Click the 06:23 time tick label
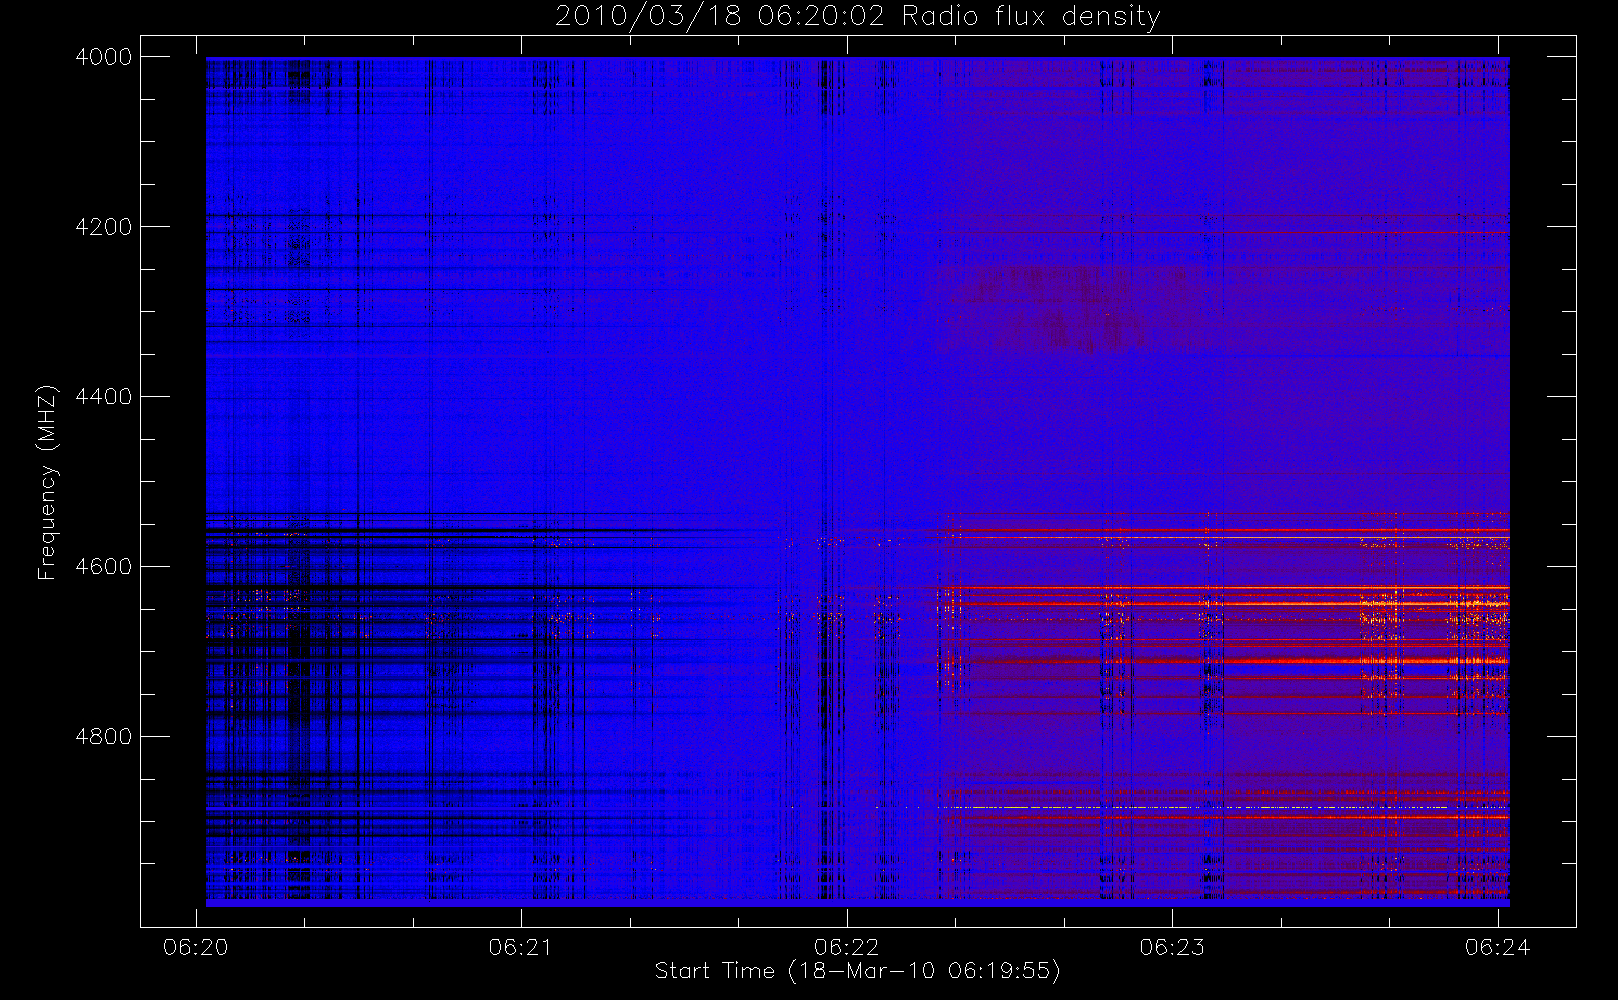Image resolution: width=1618 pixels, height=1000 pixels. pyautogui.click(x=1172, y=947)
